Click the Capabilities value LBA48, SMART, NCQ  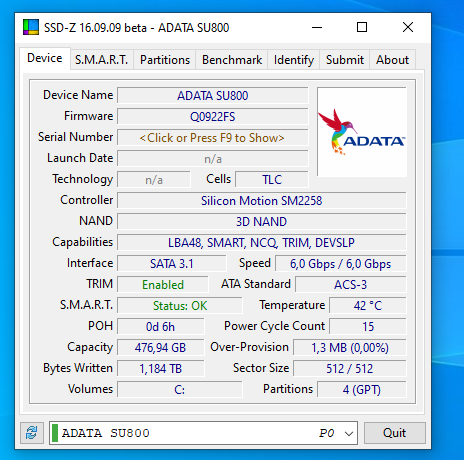(262, 243)
